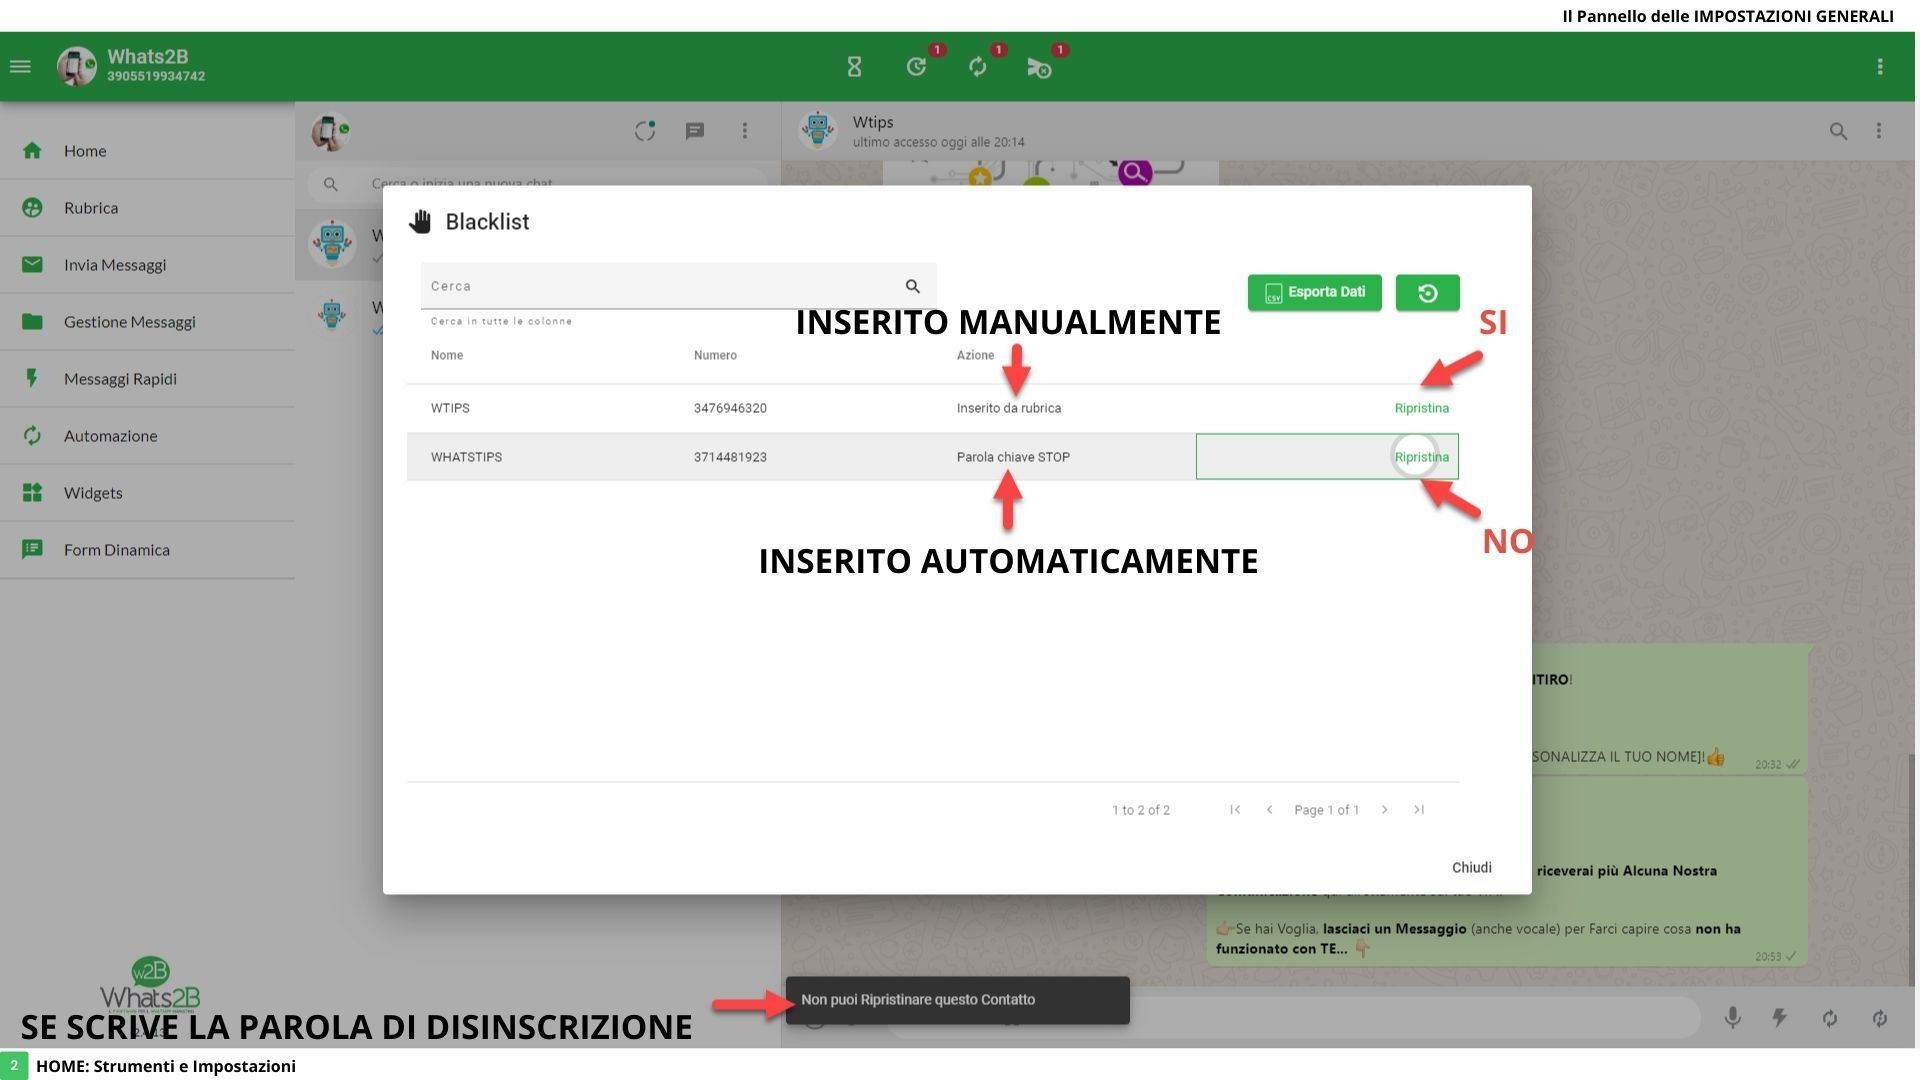The image size is (1920, 1080).
Task: Open the header three-dot options menu
Action: 1880,67
